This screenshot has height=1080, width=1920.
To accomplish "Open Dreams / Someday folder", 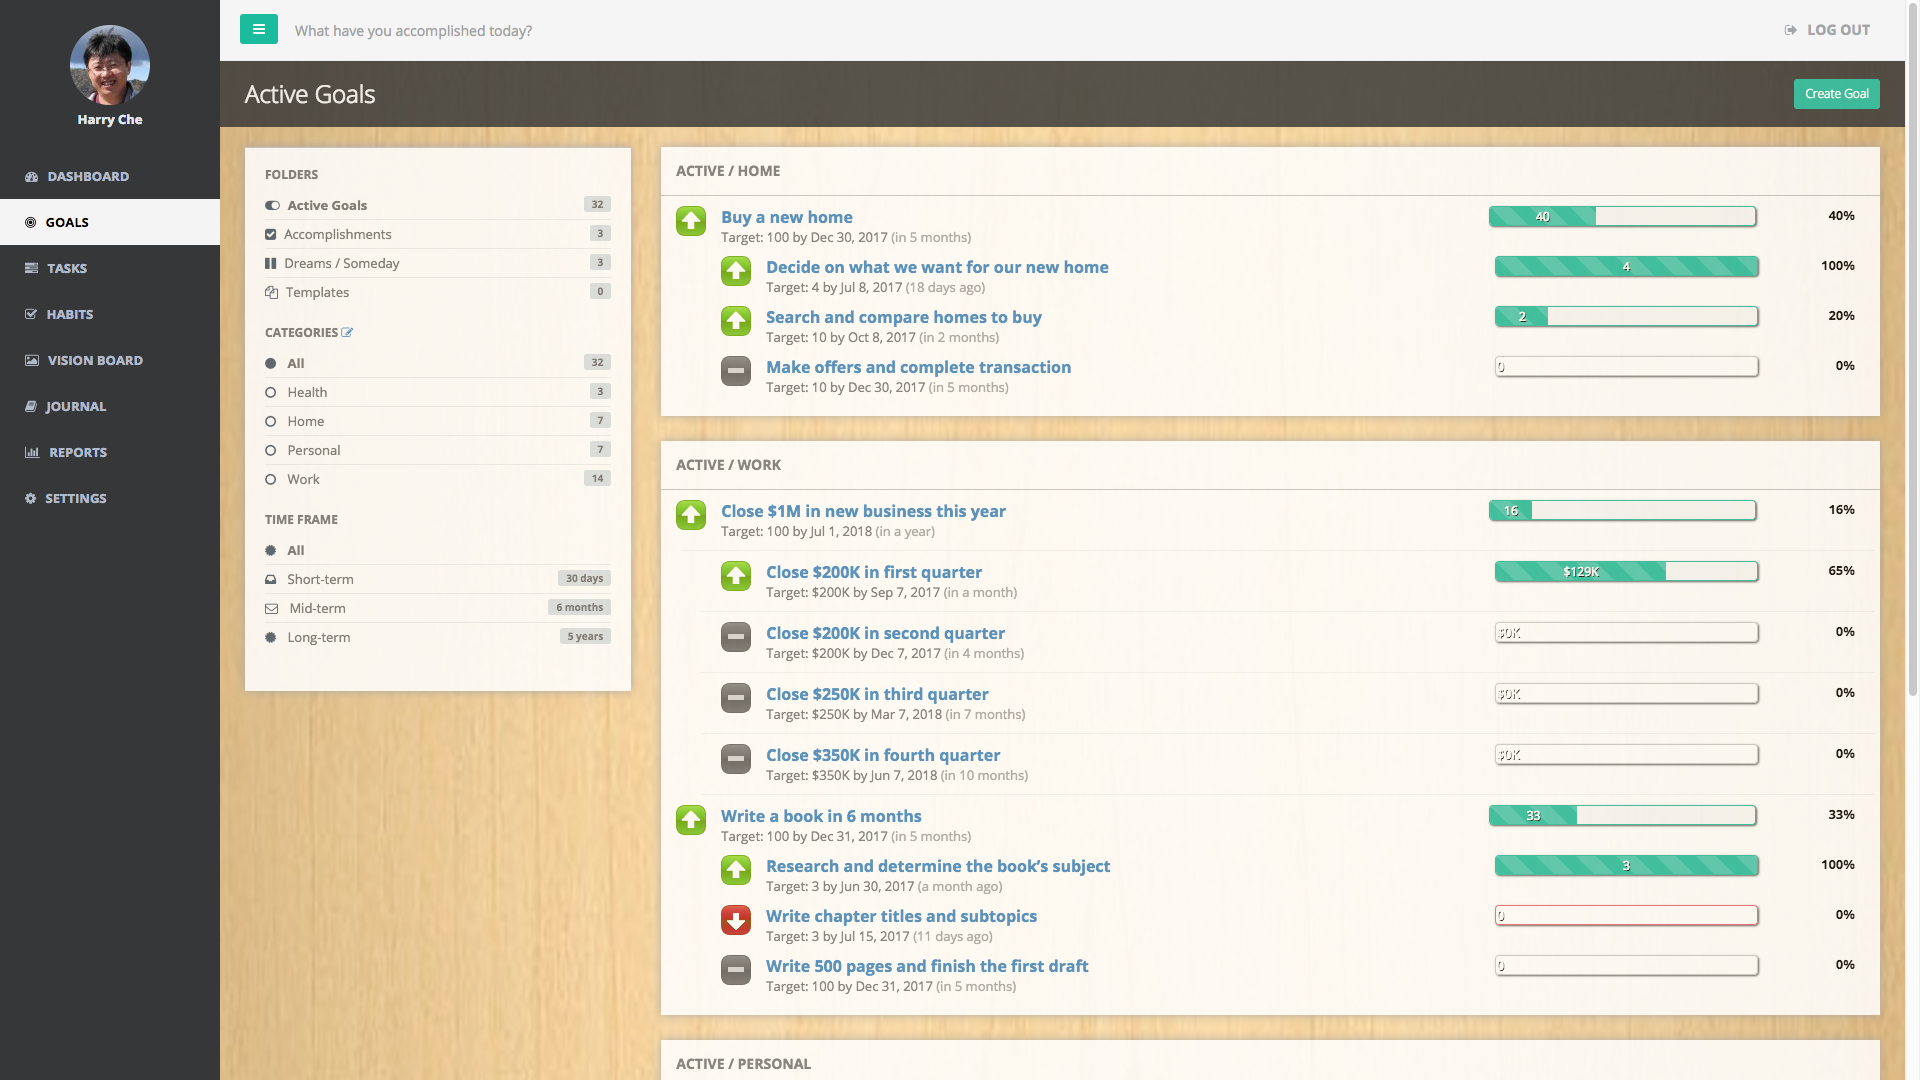I will coord(341,263).
